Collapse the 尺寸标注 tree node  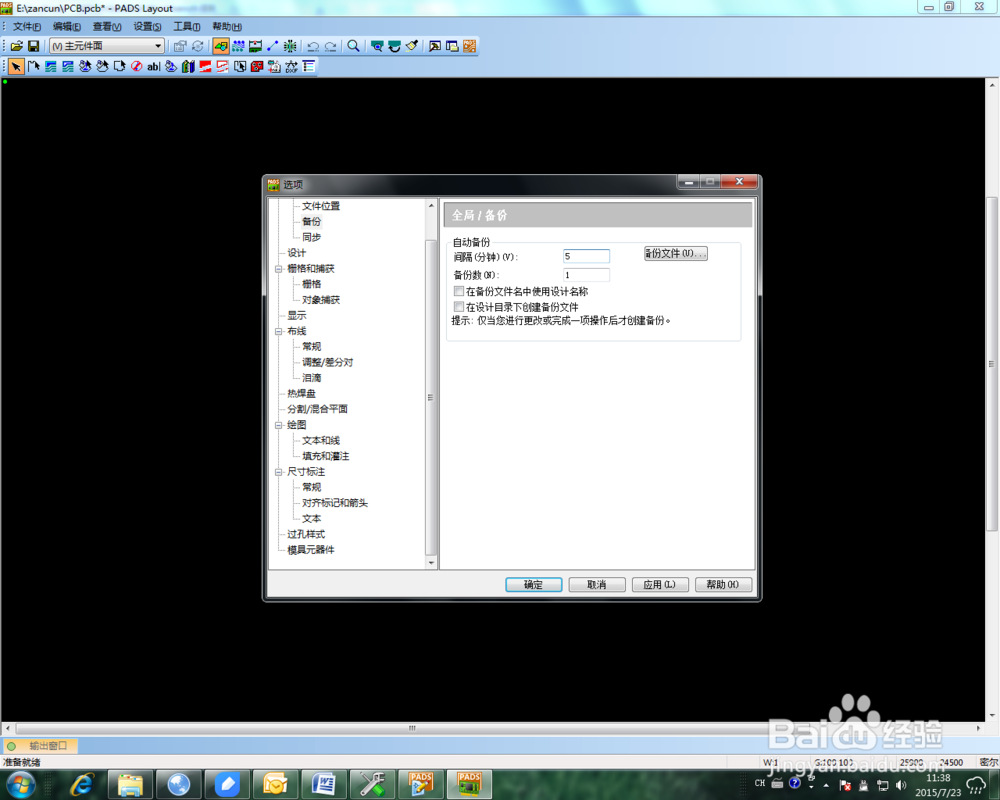click(x=279, y=472)
